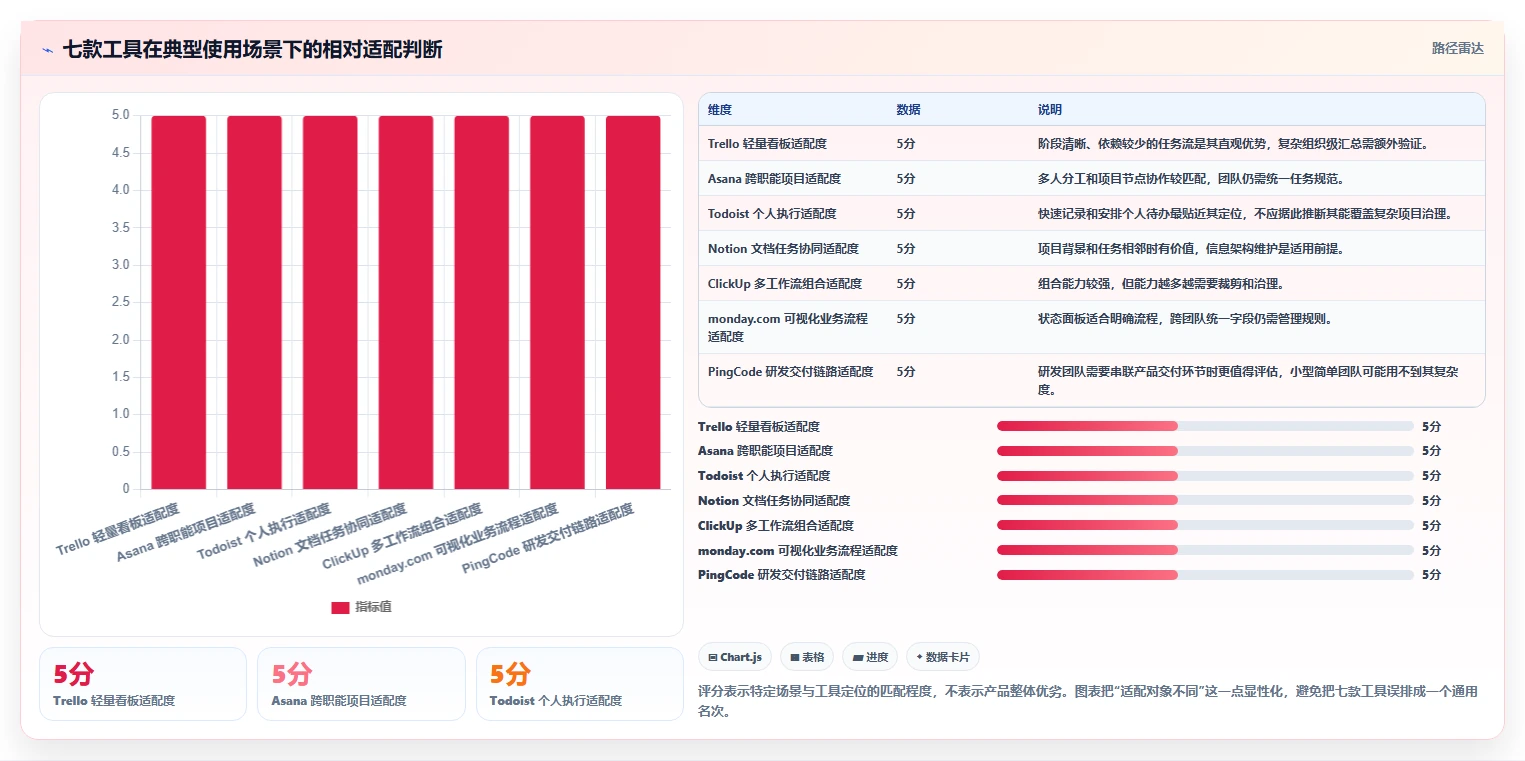1525x761 pixels.
Task: Click description 状态面板适合明确流程
Action: 1185,319
